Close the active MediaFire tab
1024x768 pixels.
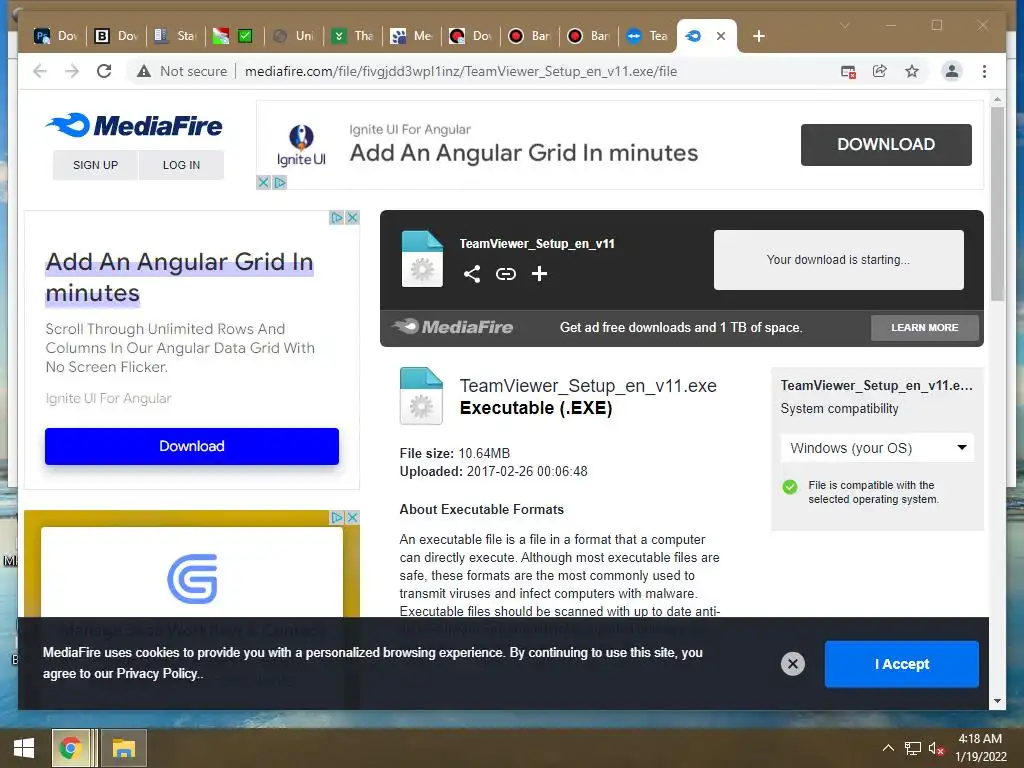point(721,36)
